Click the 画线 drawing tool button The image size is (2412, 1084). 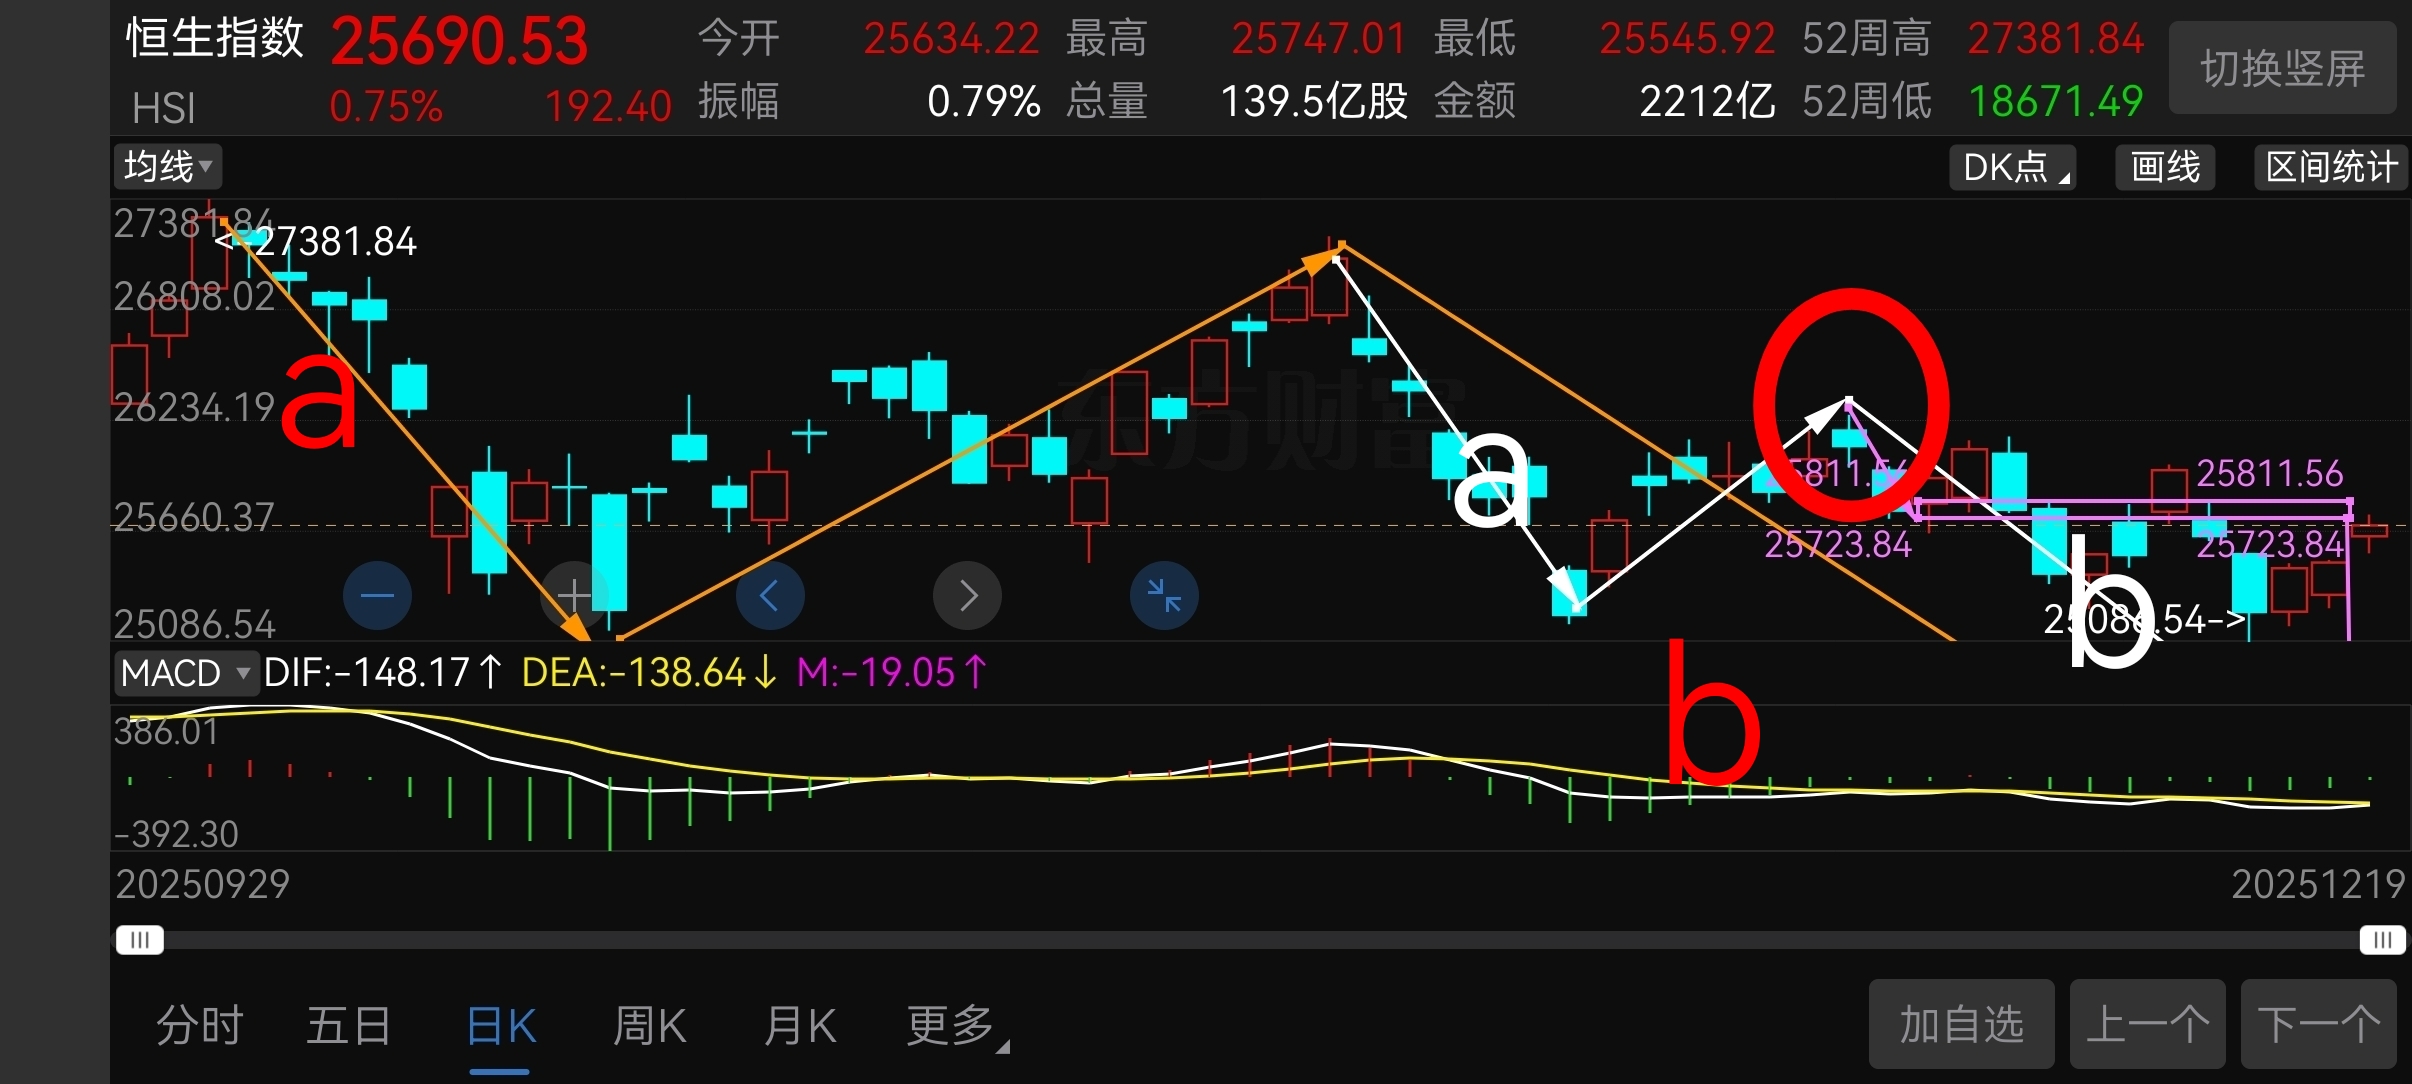[x=2165, y=167]
